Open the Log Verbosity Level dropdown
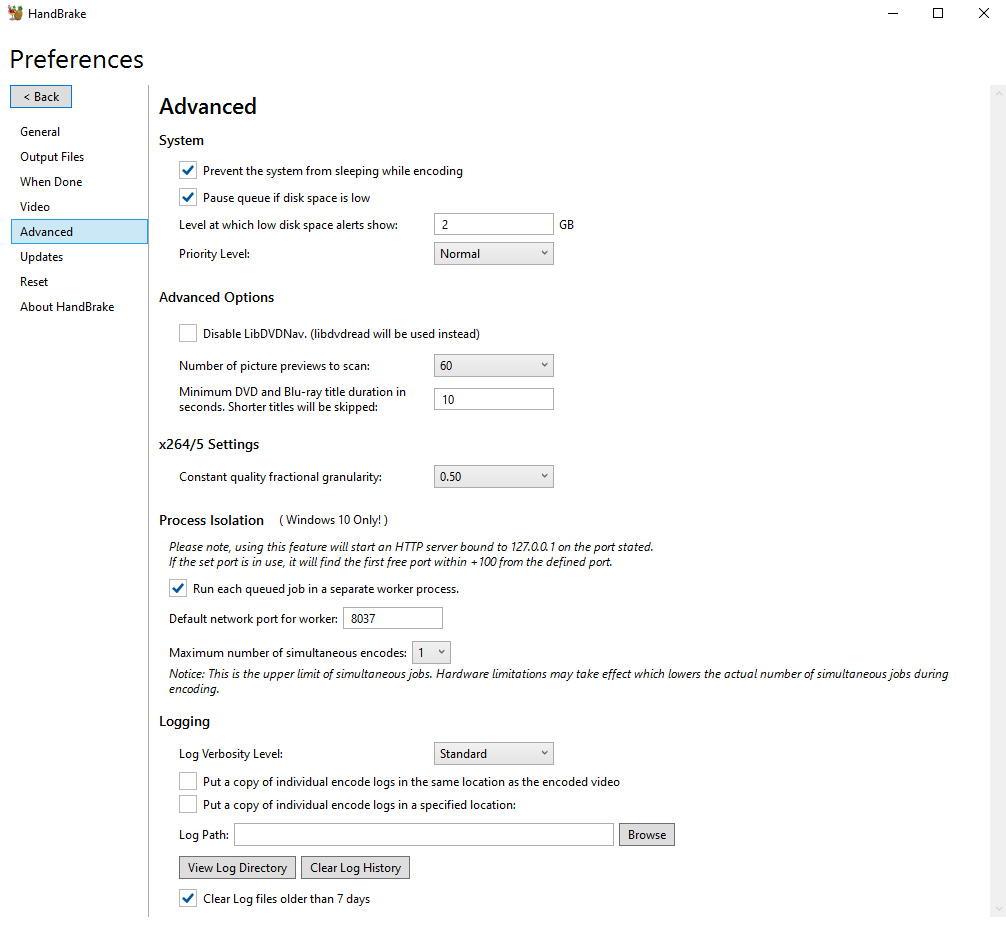Screen dimensions: 1006x927 (x=493, y=754)
